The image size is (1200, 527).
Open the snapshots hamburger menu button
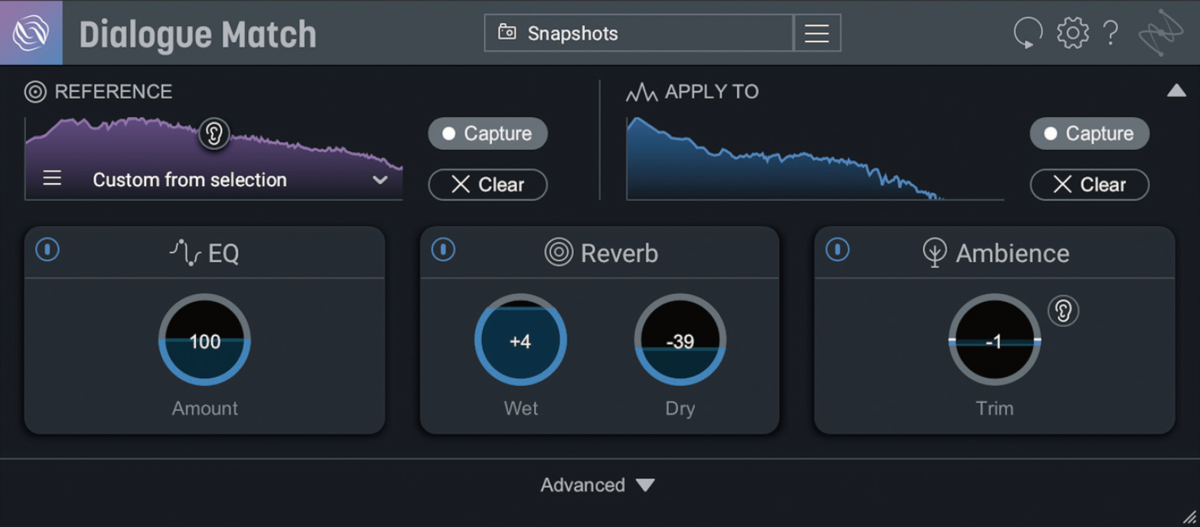pyautogui.click(x=817, y=33)
